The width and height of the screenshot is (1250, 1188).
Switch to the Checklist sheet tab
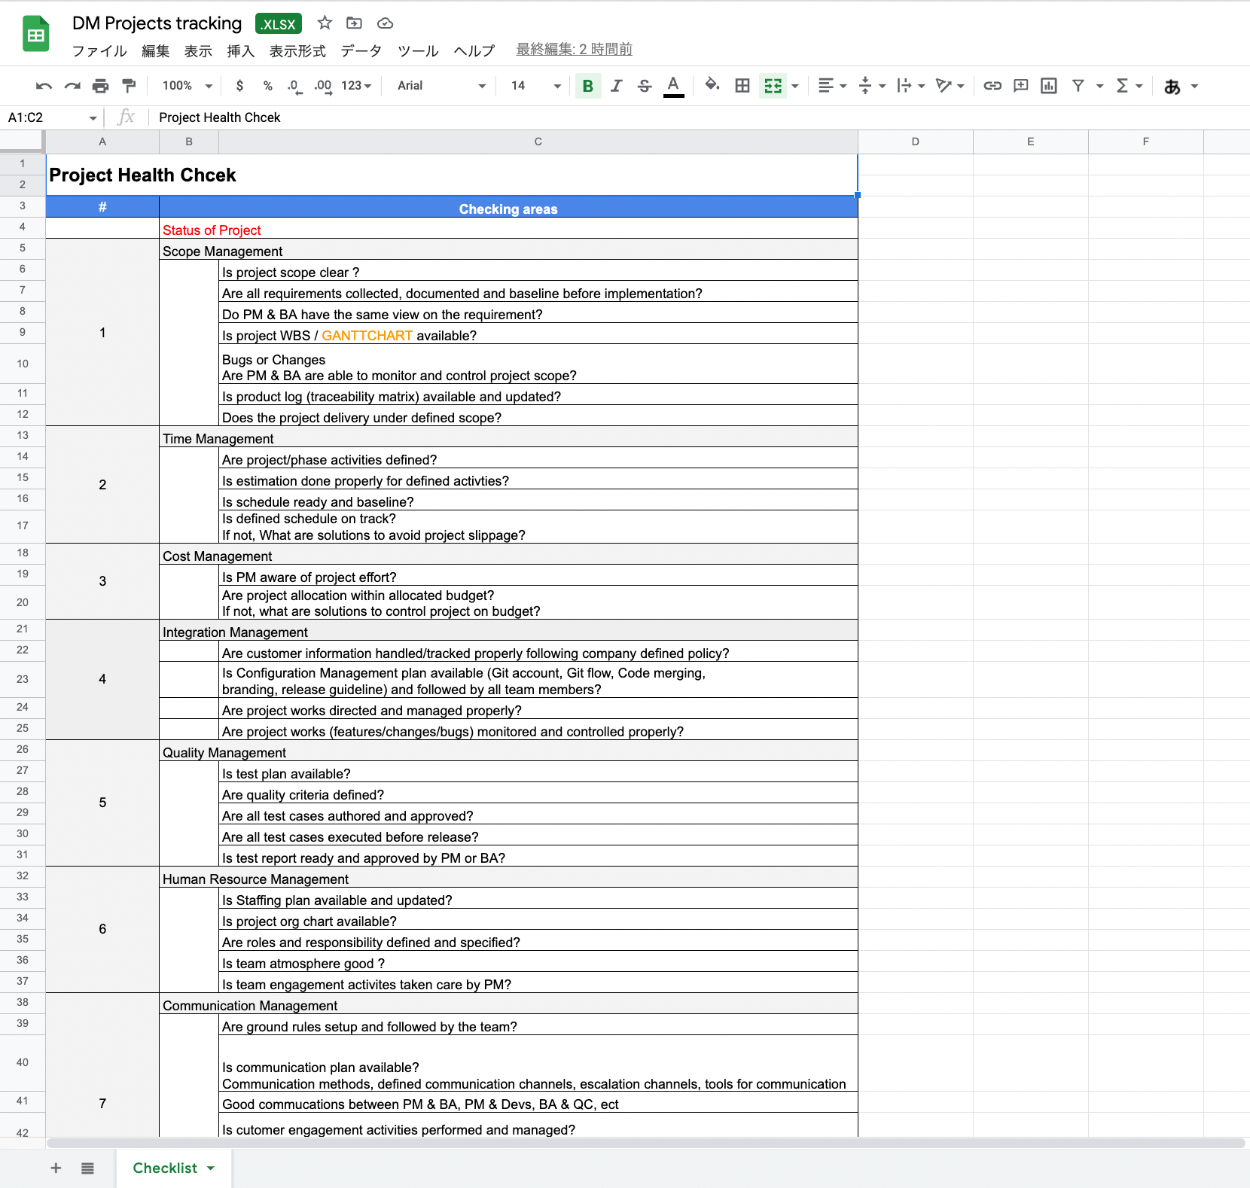tap(165, 1168)
